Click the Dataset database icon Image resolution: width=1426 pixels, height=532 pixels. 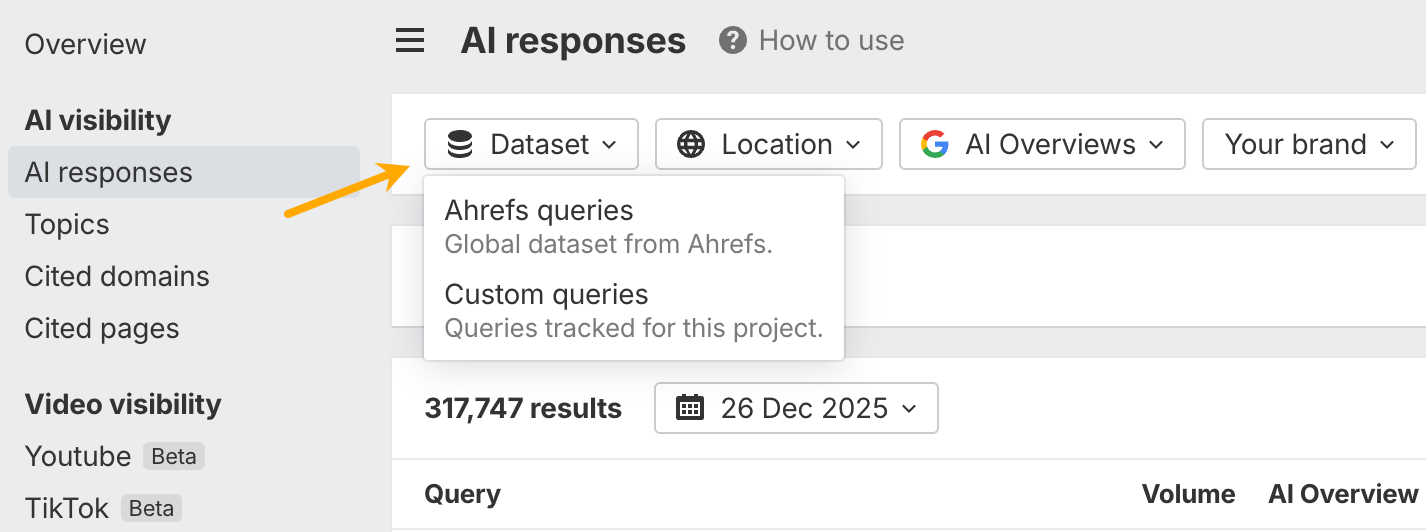coord(460,145)
